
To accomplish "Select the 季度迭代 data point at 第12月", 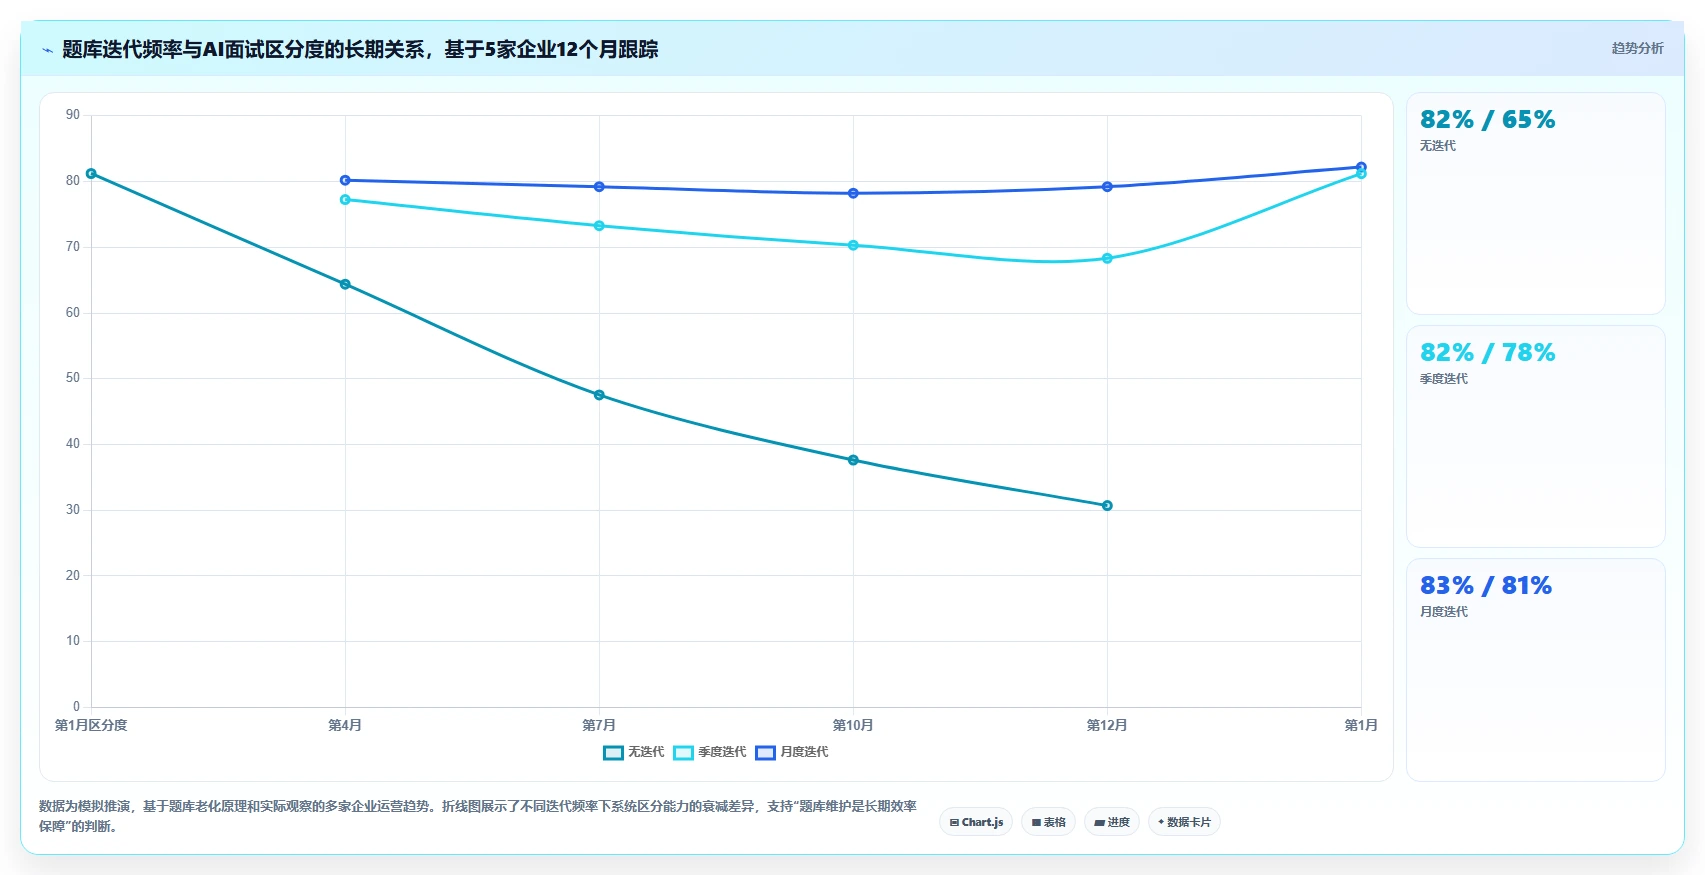I will pos(1107,259).
